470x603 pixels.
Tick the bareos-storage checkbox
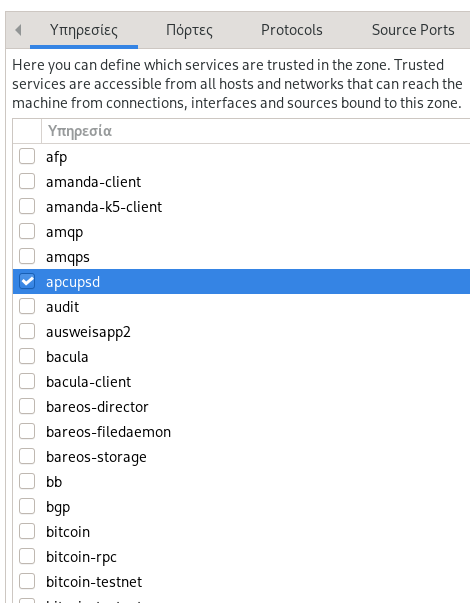point(27,456)
